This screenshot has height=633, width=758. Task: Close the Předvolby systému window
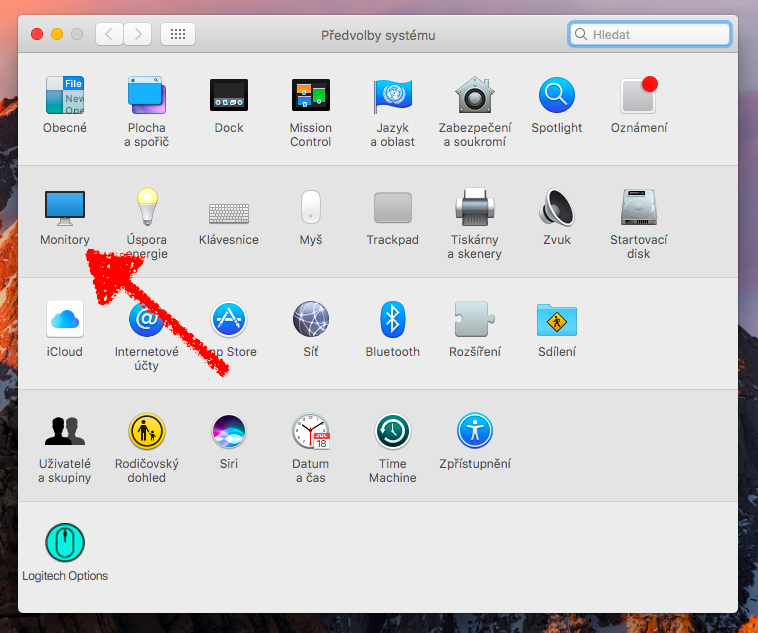point(37,34)
